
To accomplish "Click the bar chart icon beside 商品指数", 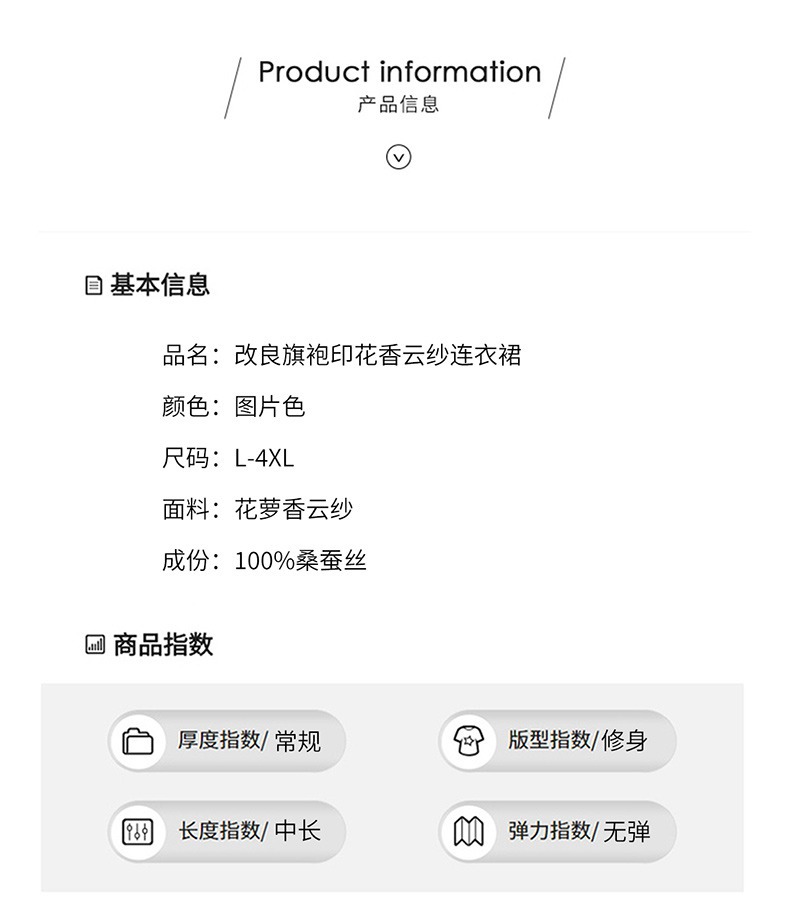I will pos(95,645).
